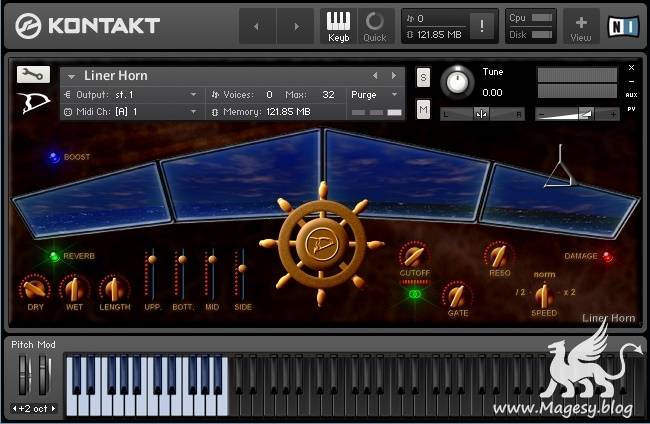Click the WET knob
The width and height of the screenshot is (650, 424).
pos(74,289)
